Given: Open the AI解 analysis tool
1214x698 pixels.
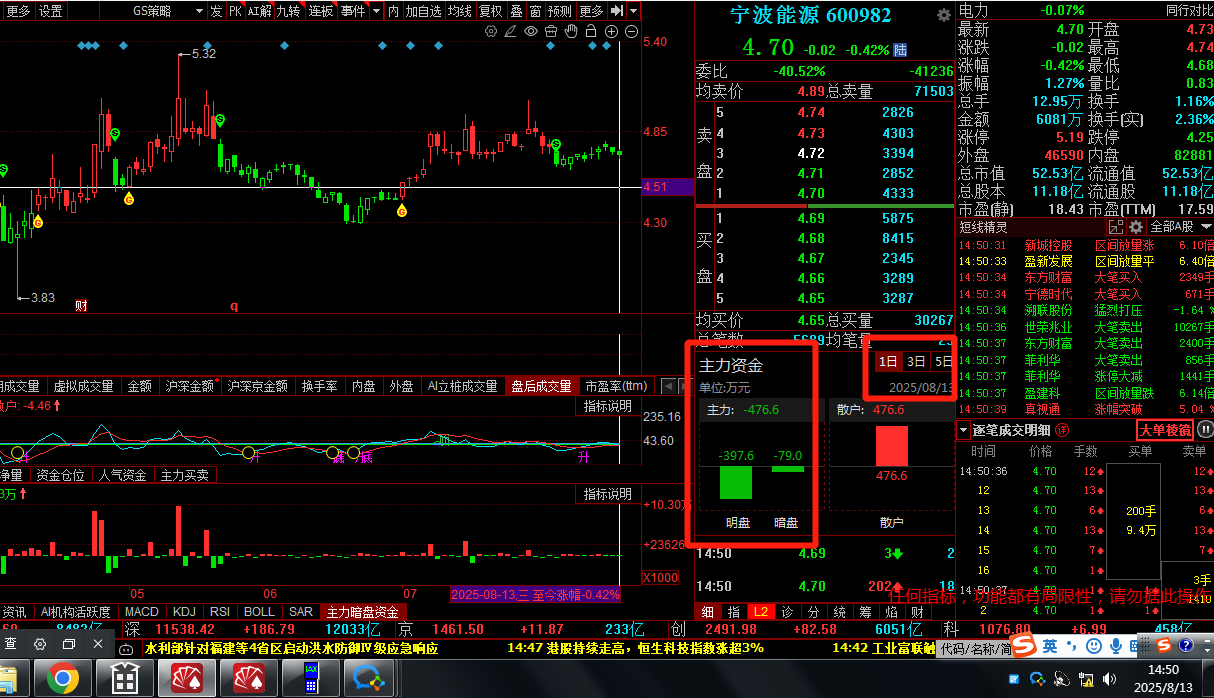Looking at the screenshot, I should 259,11.
